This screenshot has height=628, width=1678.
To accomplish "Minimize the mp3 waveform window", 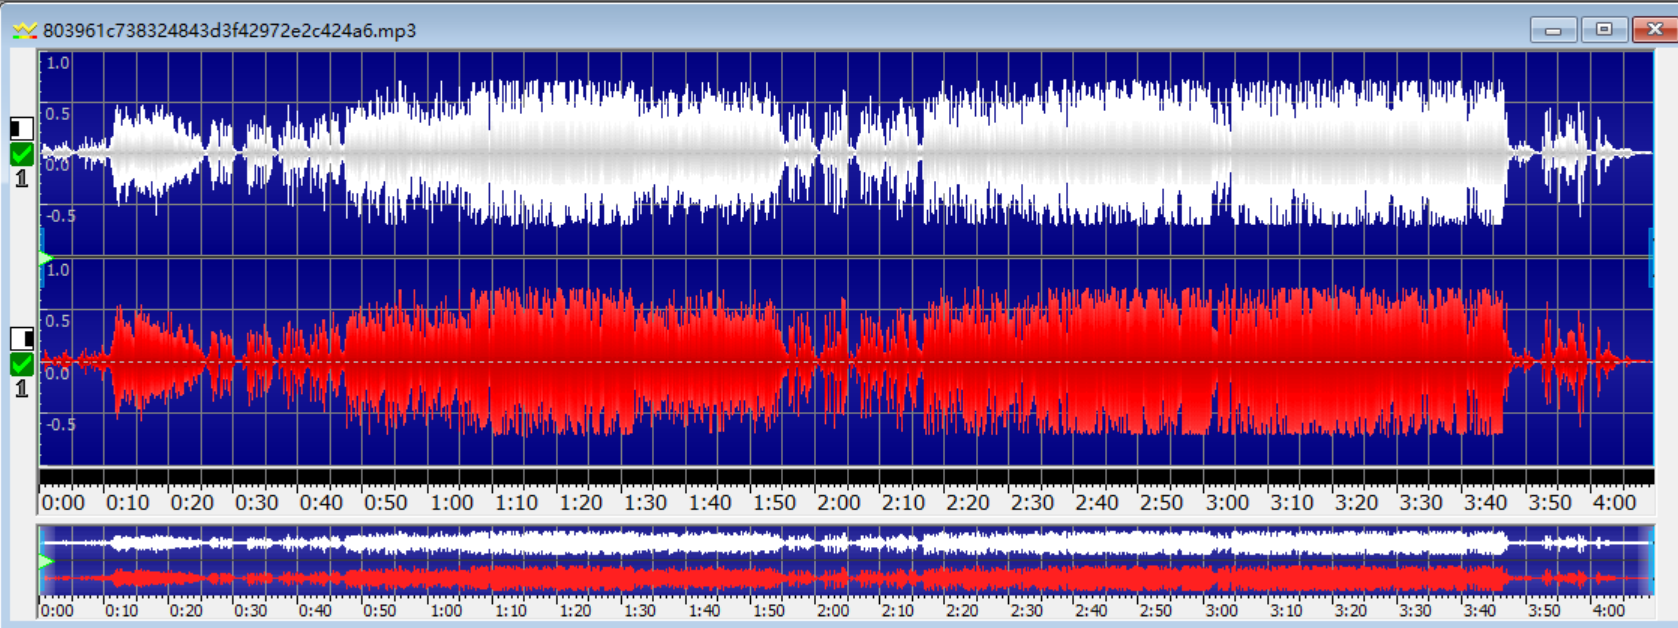I will point(1553,30).
